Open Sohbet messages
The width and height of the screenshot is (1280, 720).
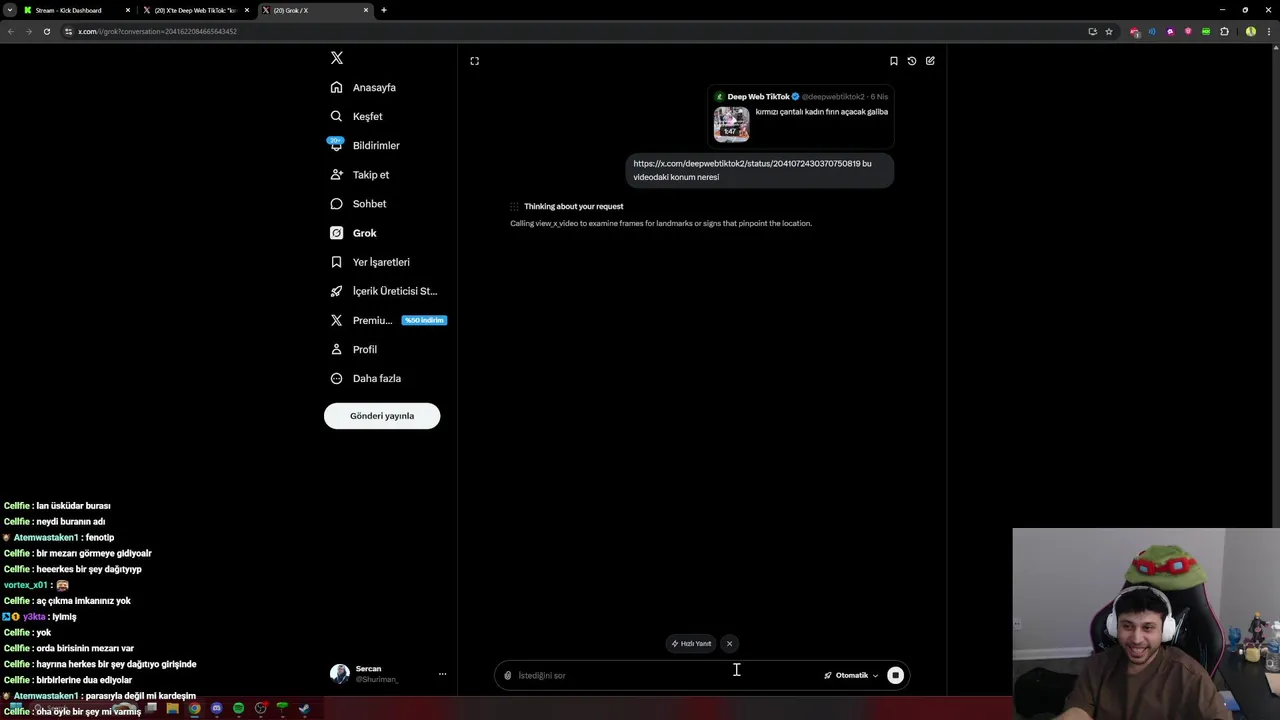[358, 203]
